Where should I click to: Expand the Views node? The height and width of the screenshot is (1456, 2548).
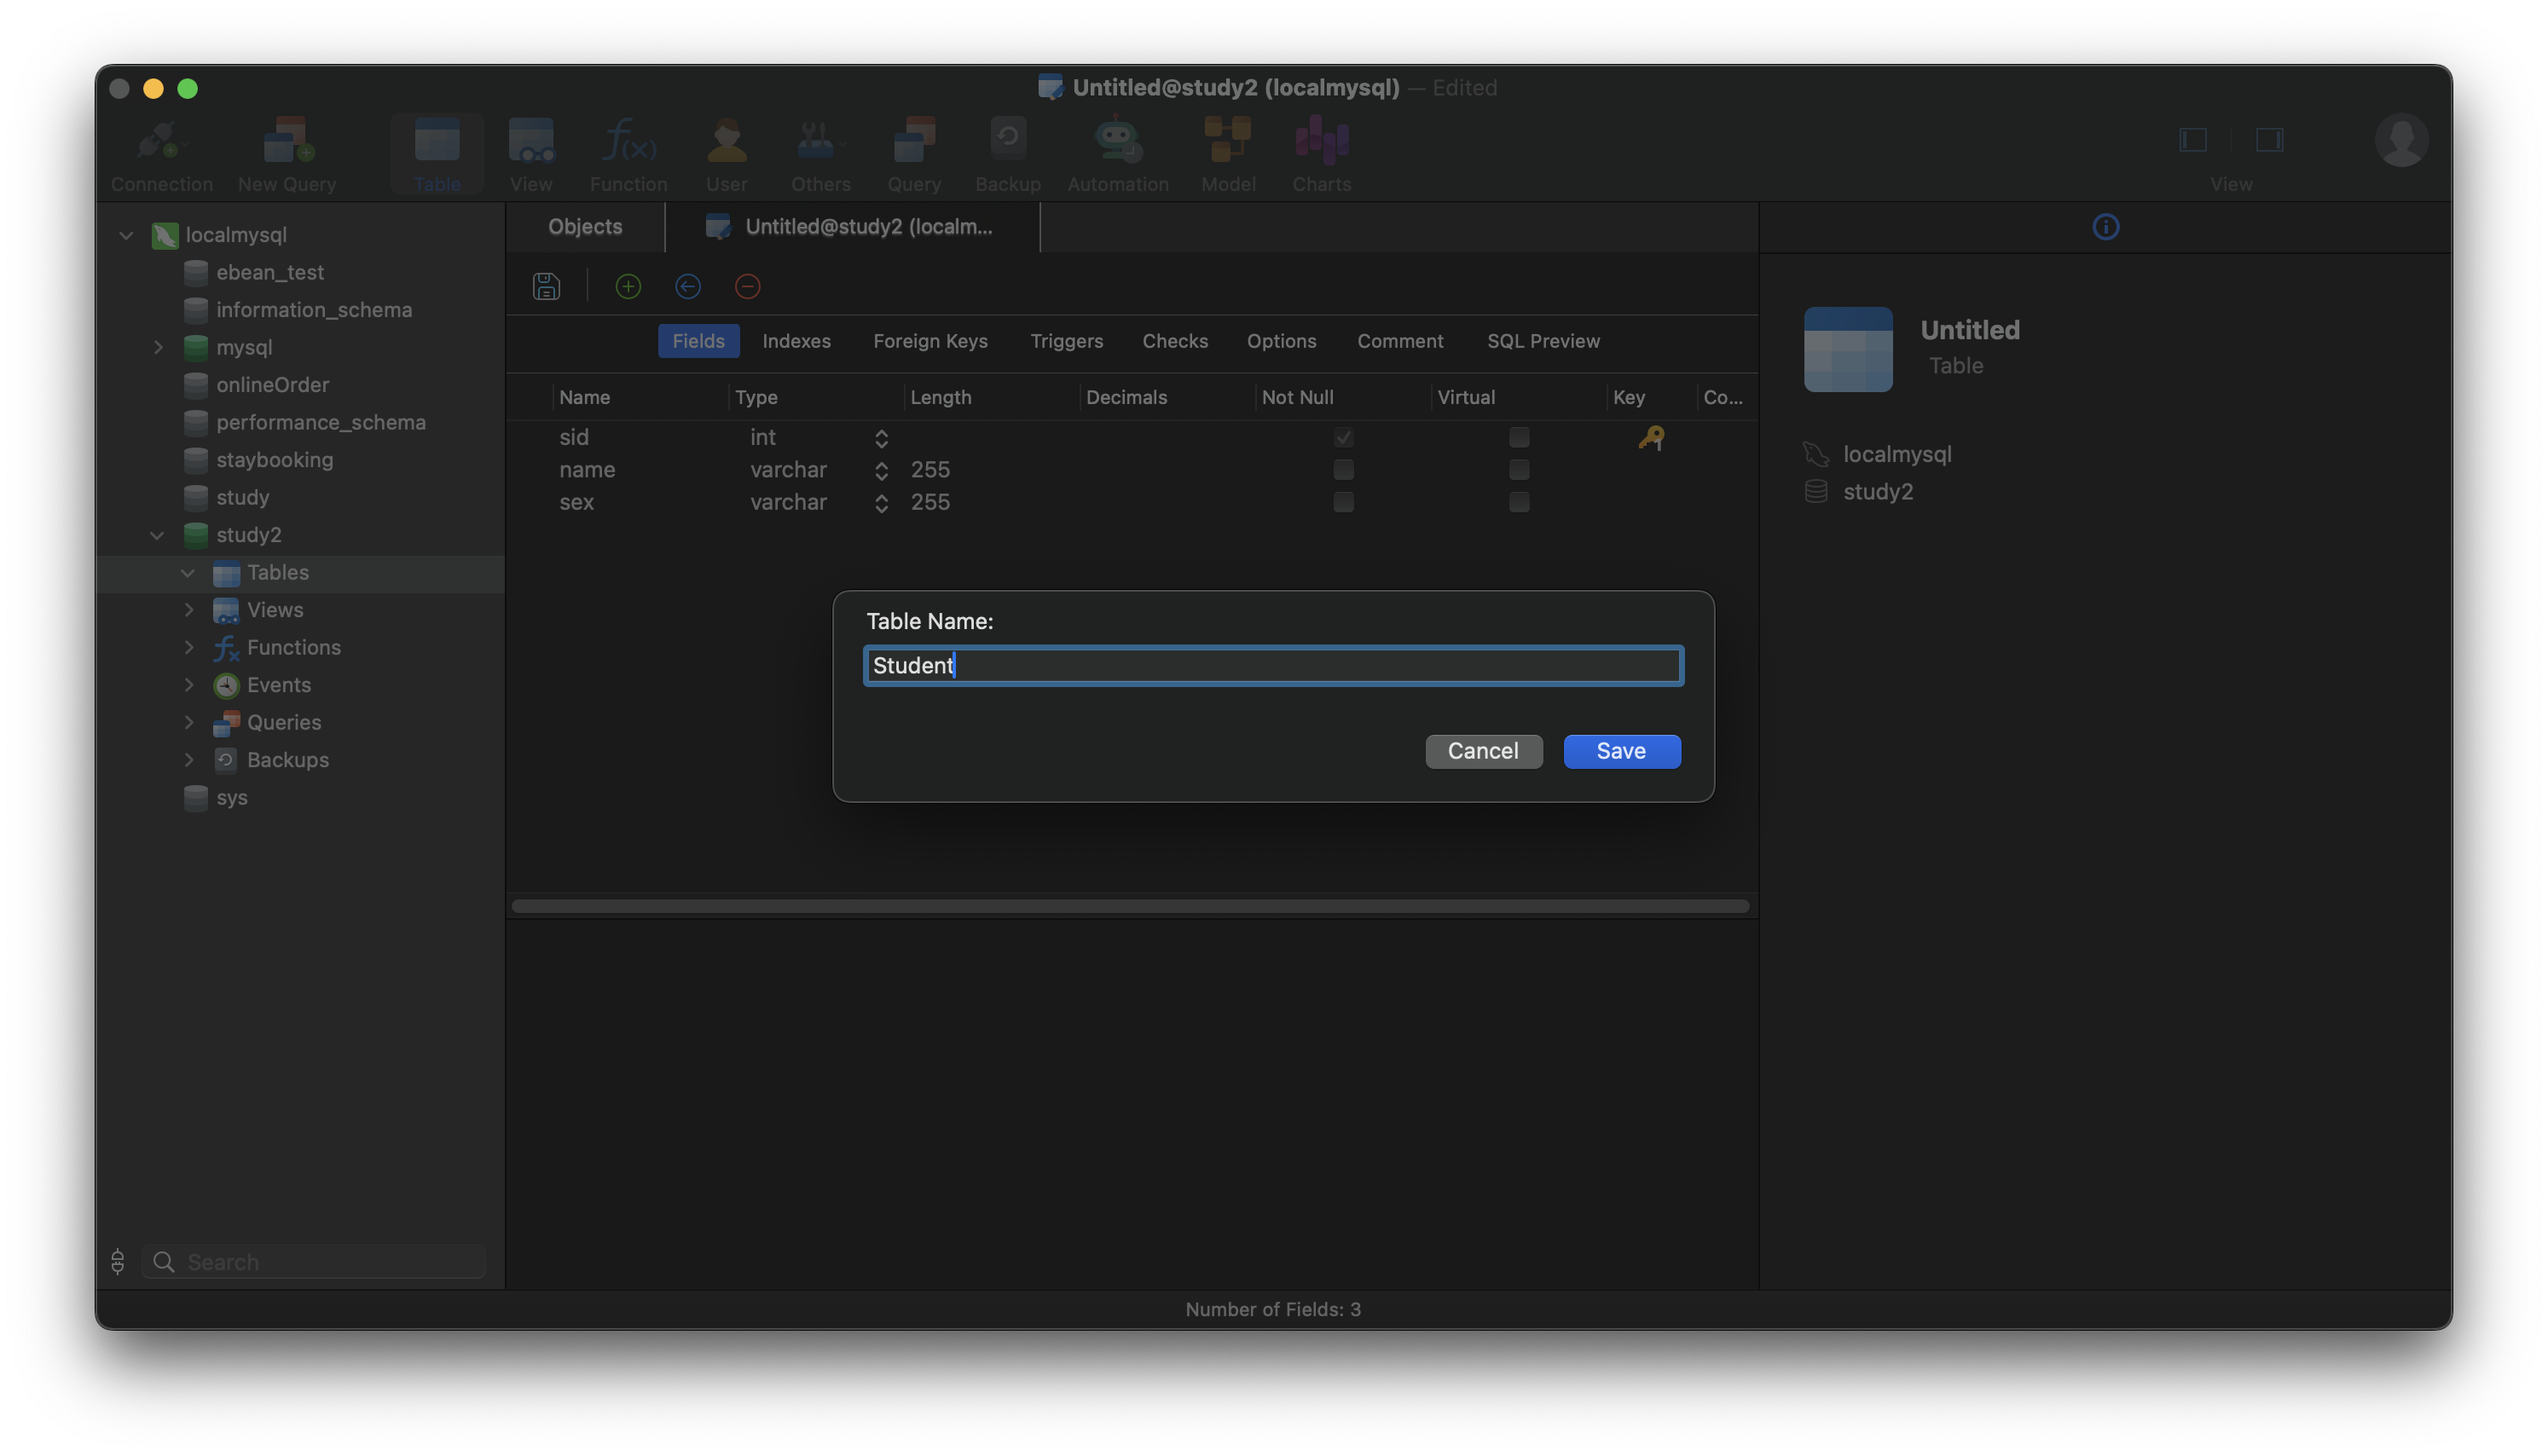pos(189,609)
